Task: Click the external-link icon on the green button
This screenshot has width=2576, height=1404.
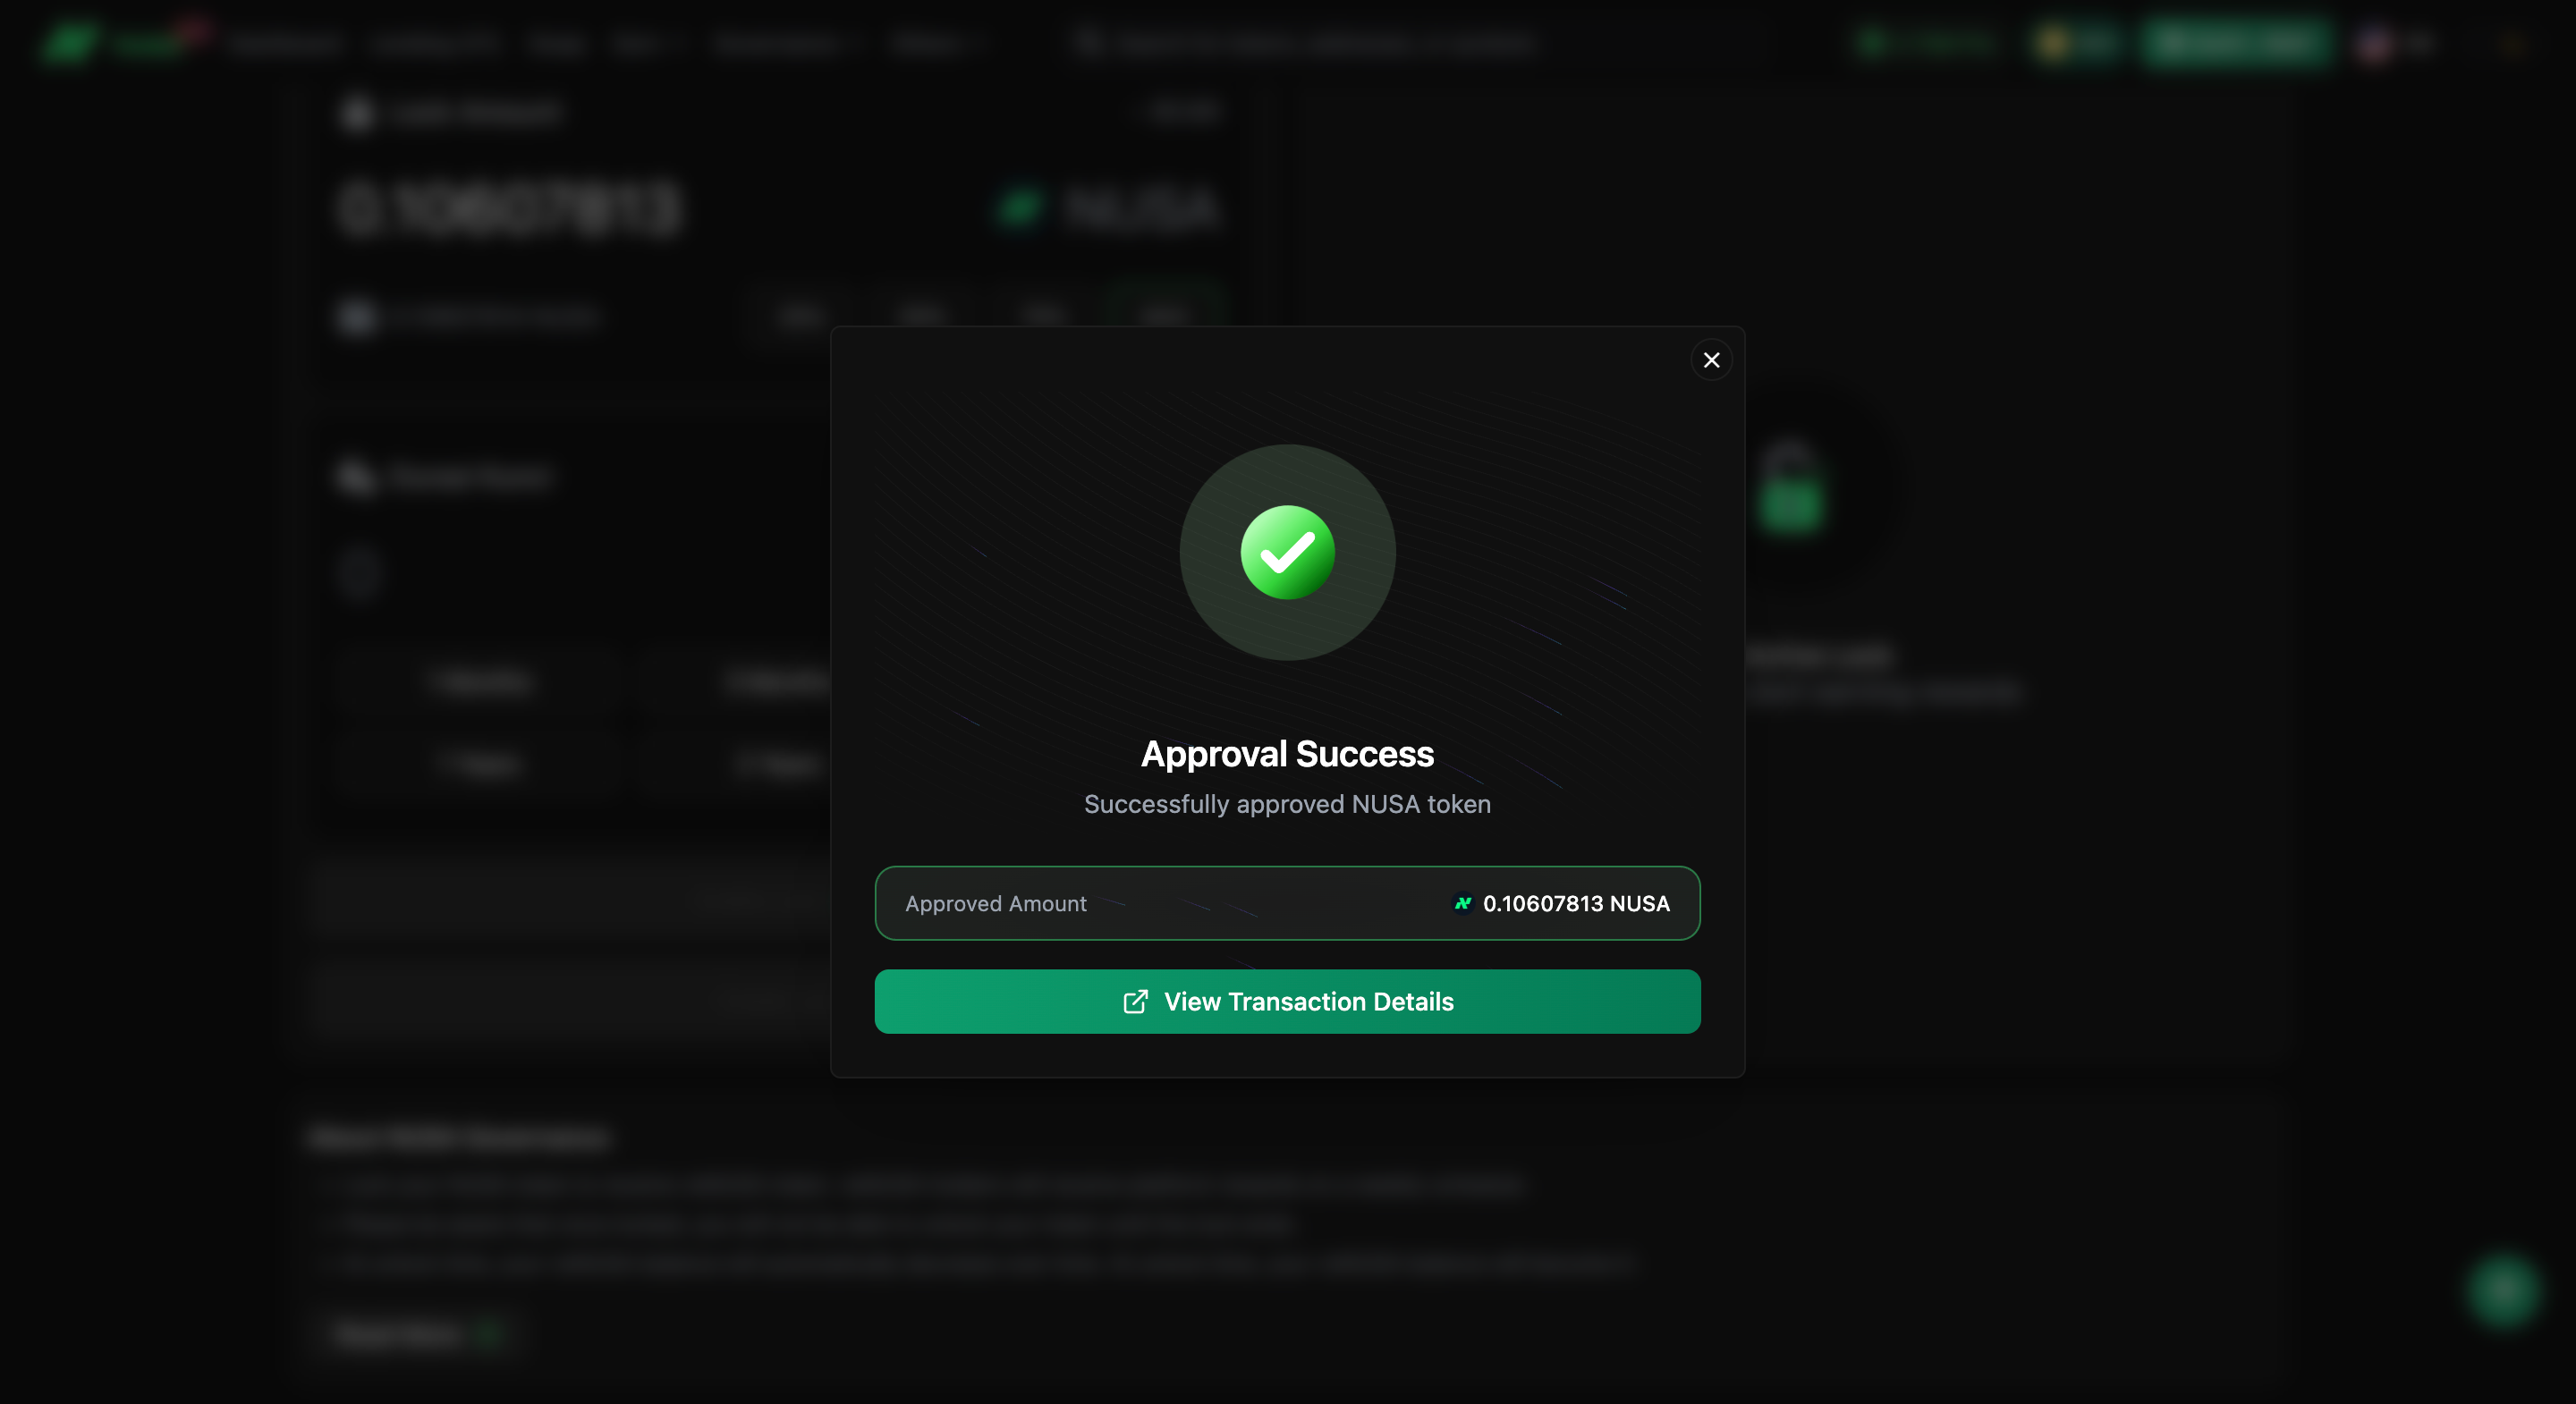Action: coord(1135,1002)
